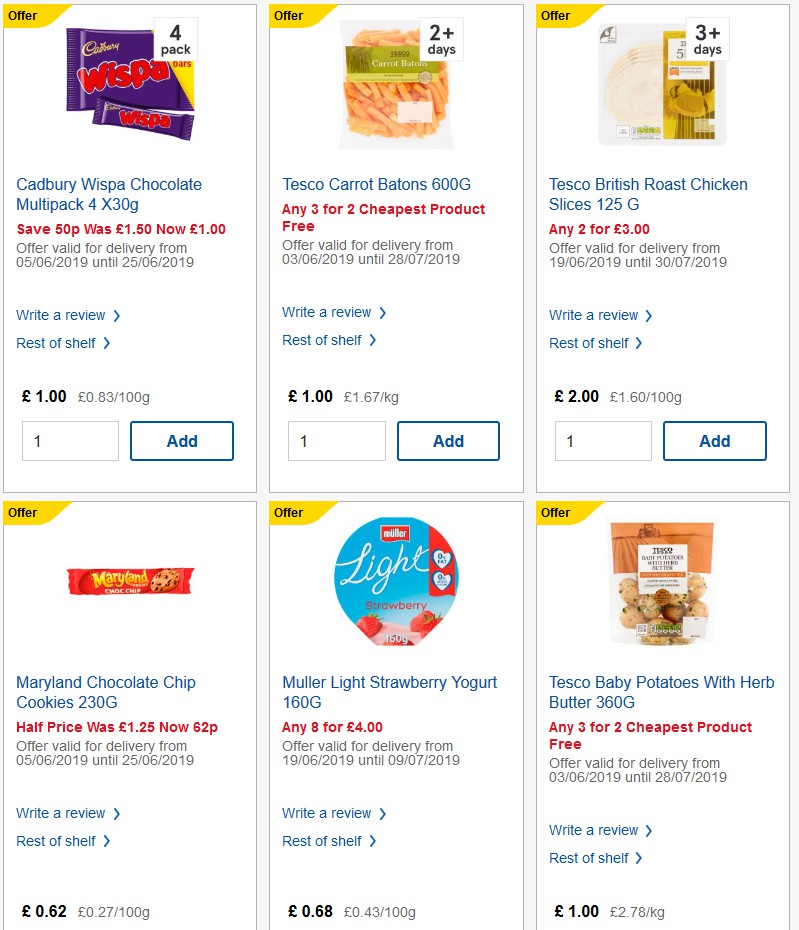
Task: Expand the Wispa Write a review chevron
Action: pos(117,315)
